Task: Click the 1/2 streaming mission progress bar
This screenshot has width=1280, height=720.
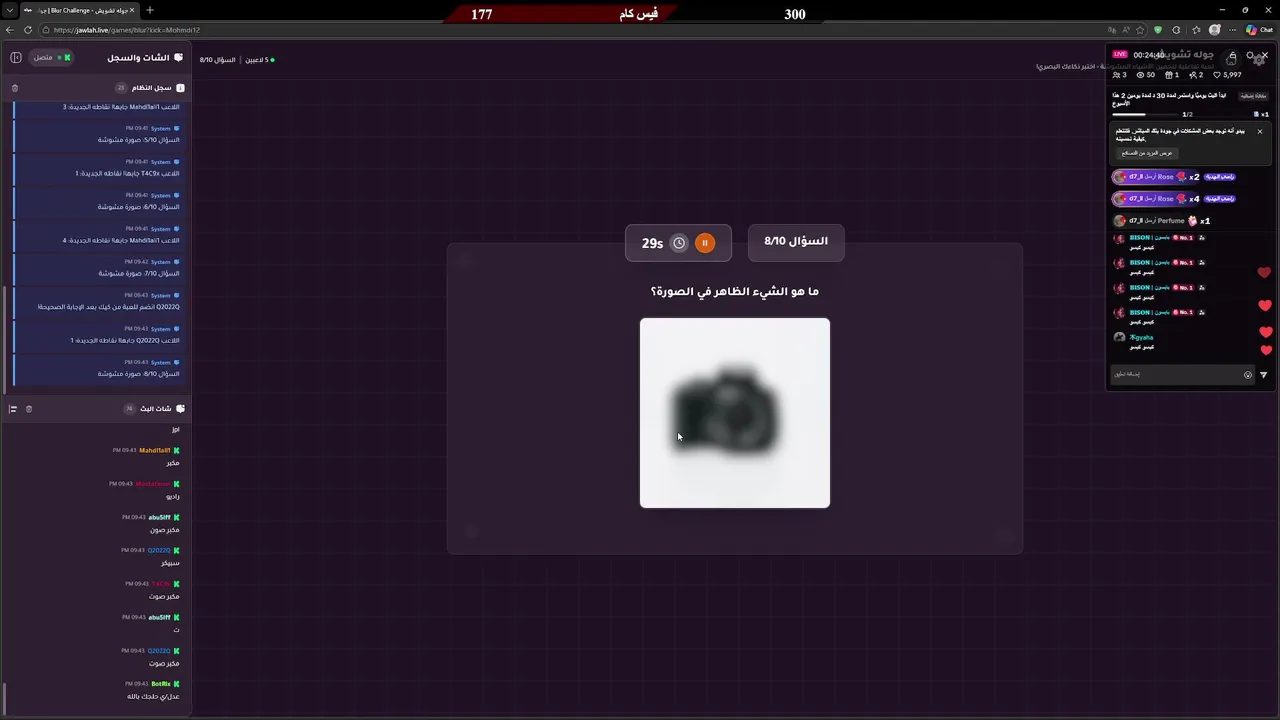Action: (x=1145, y=115)
